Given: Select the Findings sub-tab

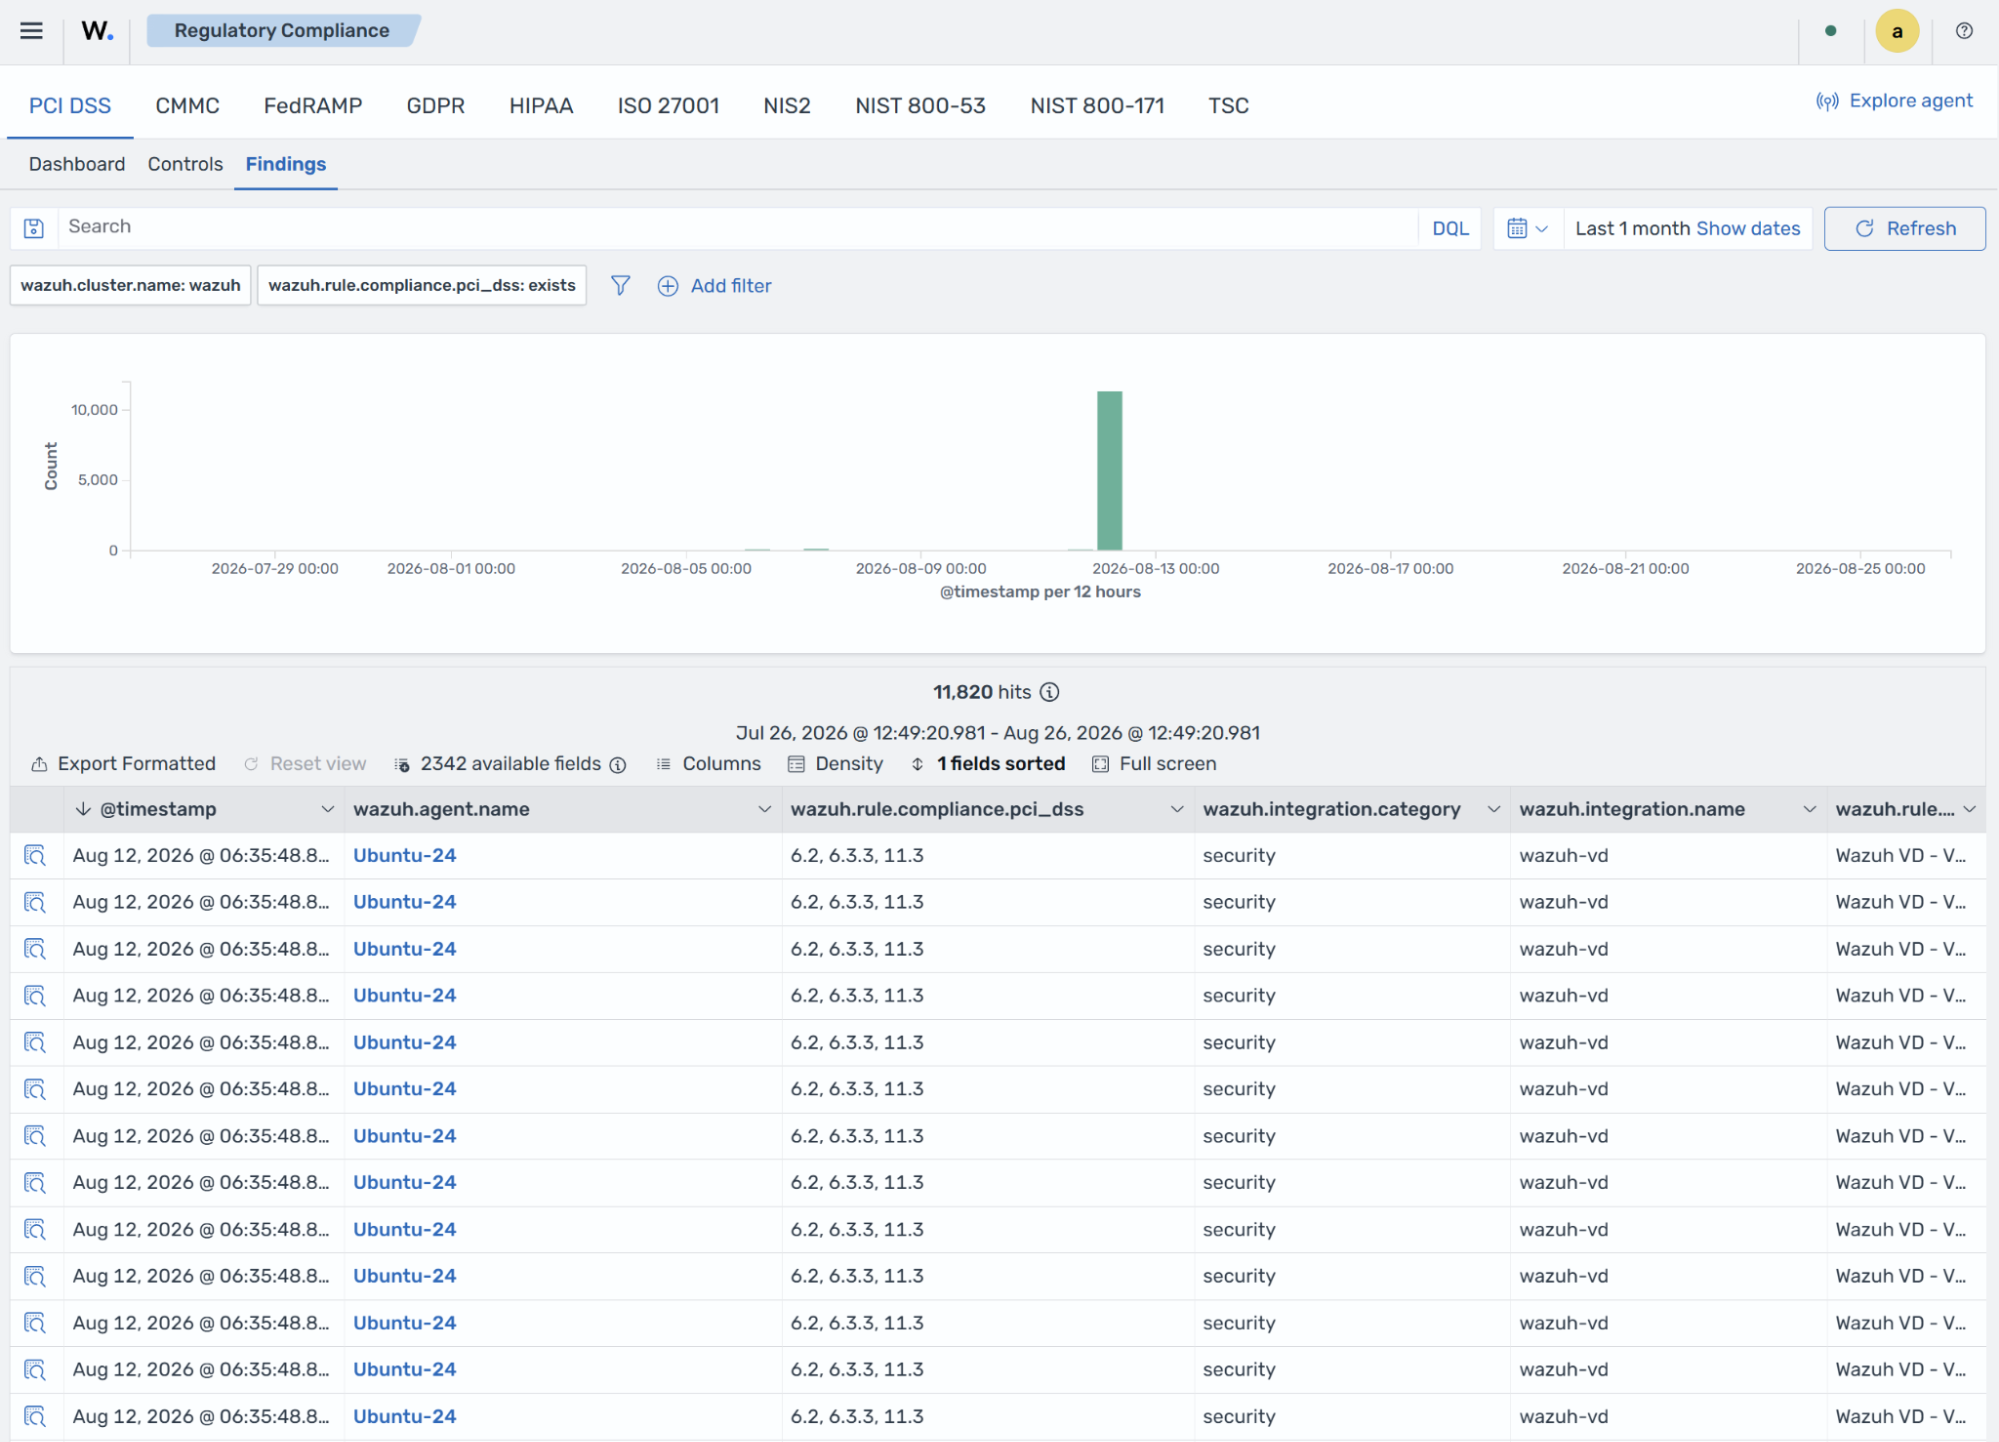Looking at the screenshot, I should click(x=286, y=165).
